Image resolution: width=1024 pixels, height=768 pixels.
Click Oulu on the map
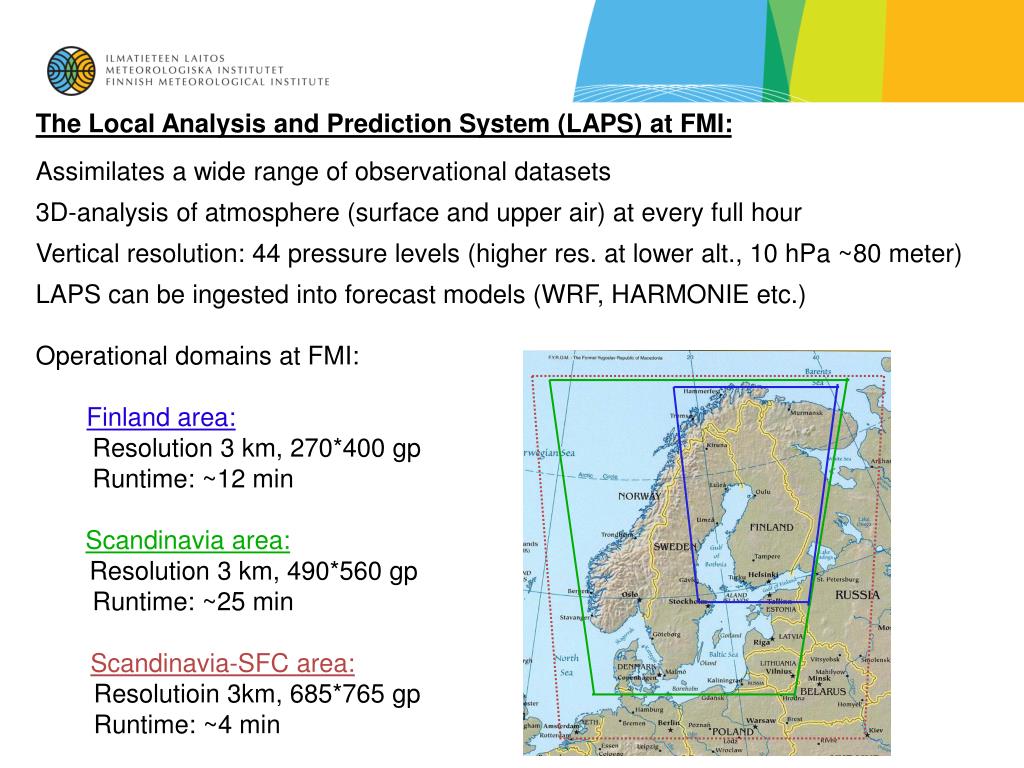pos(762,491)
